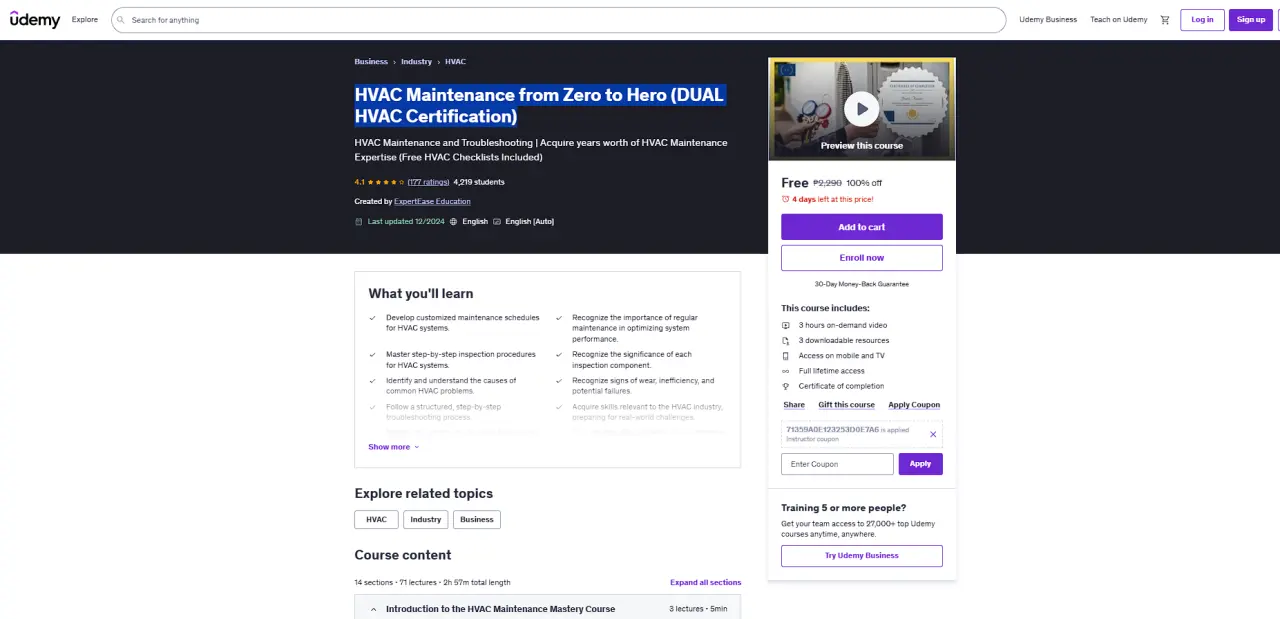The width and height of the screenshot is (1280, 619).
Task: Select the Industry related topic tag
Action: pyautogui.click(x=426, y=520)
